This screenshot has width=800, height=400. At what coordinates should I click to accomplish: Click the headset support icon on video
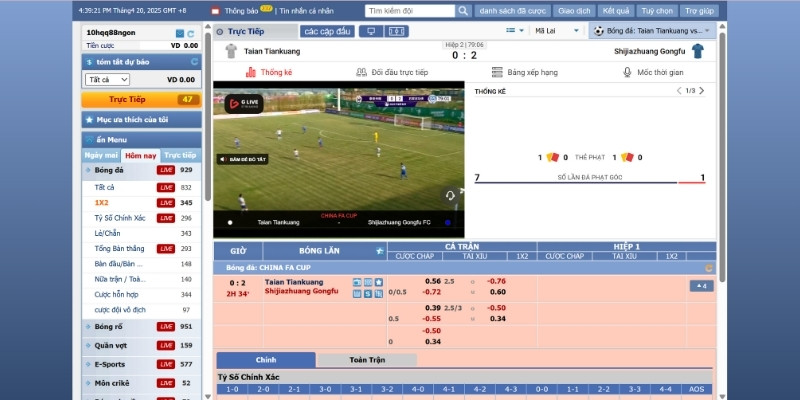(450, 195)
